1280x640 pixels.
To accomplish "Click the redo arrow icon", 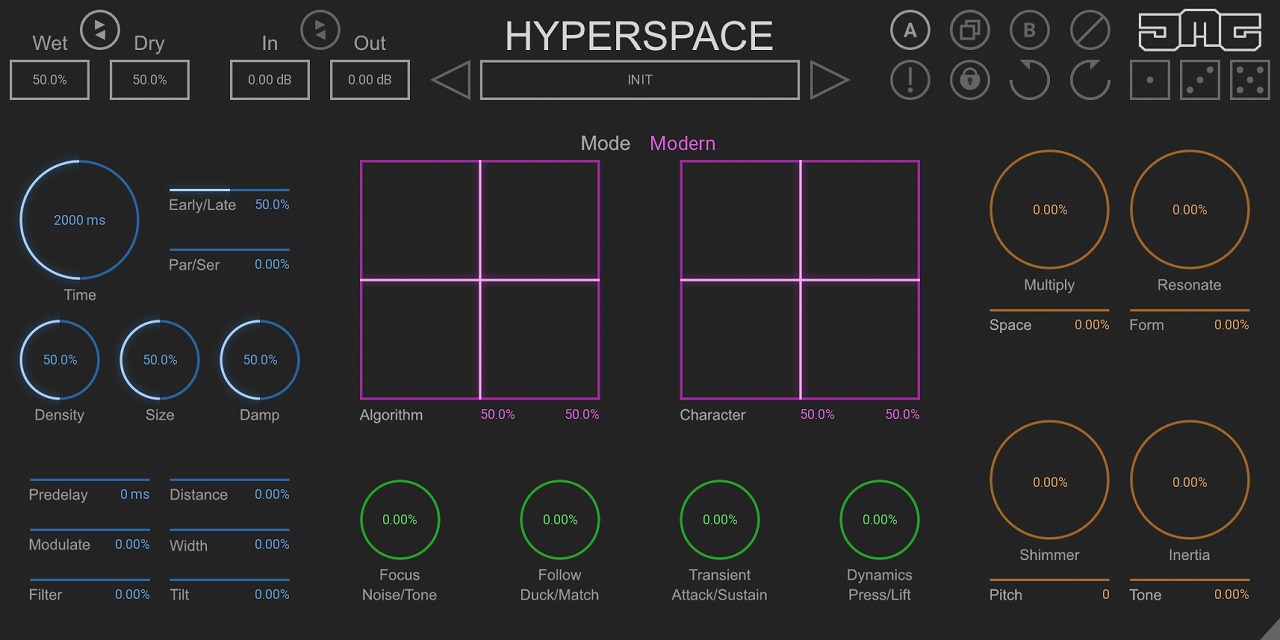I will coord(1090,80).
